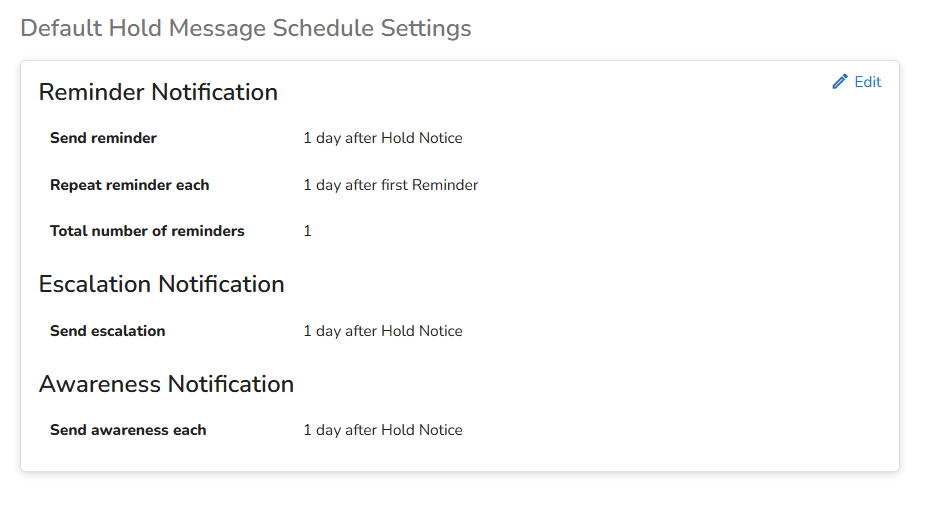This screenshot has height=507, width=935.
Task: Click the word Awareness in the section heading
Action: (100, 384)
